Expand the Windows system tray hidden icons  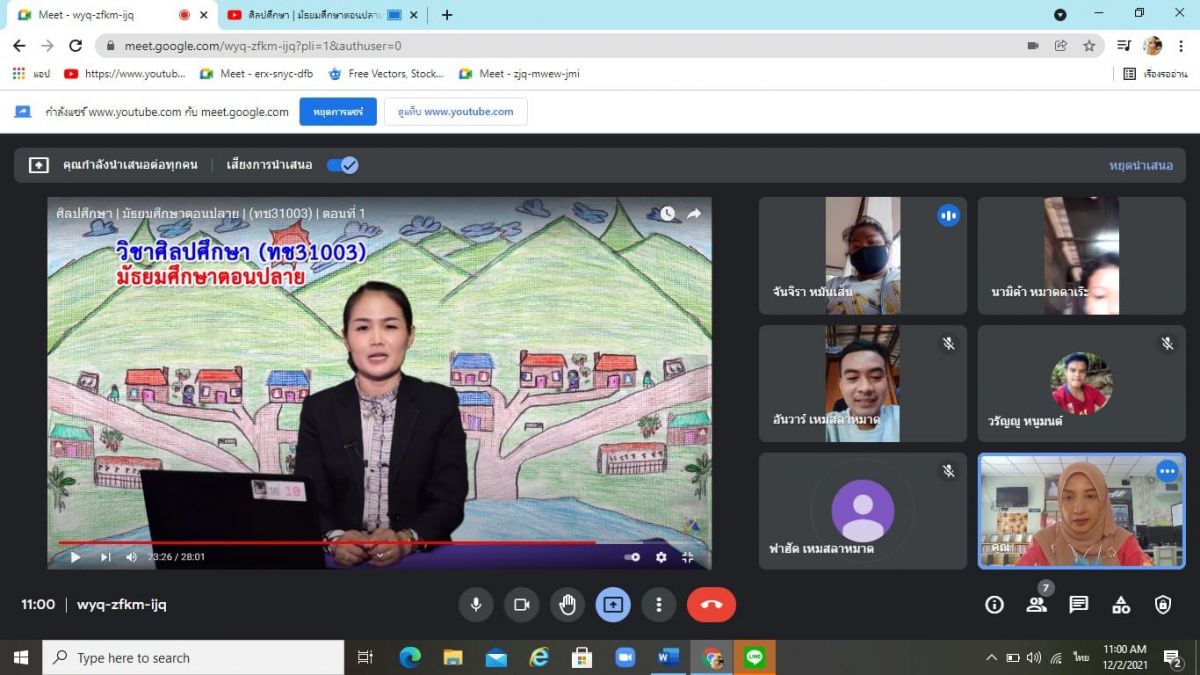click(991, 657)
